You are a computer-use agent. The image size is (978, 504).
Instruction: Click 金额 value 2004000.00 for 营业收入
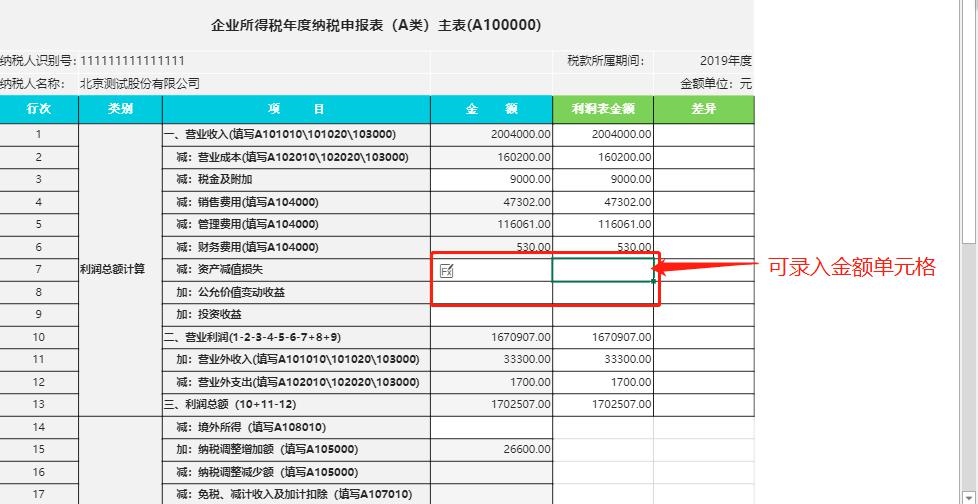(520, 134)
